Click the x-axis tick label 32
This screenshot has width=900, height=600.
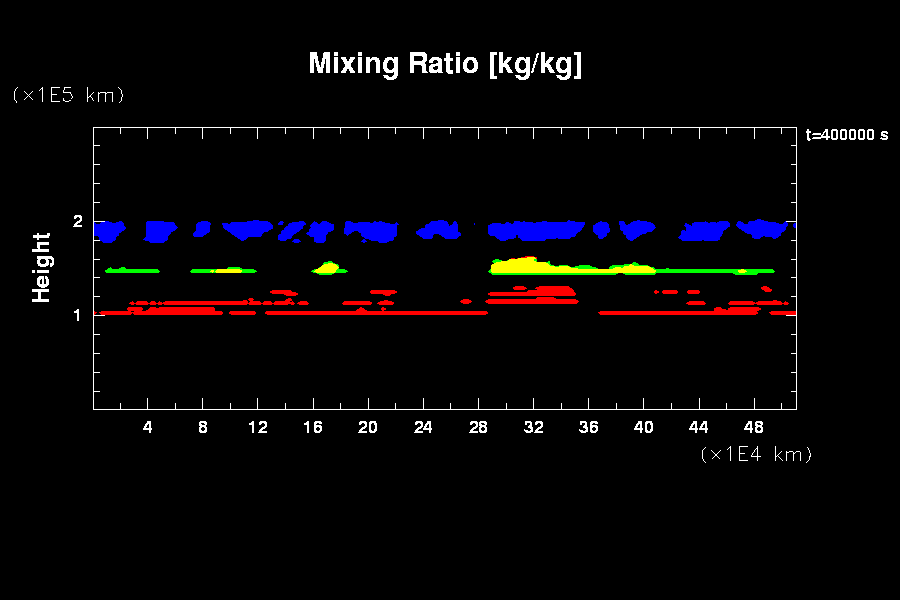pyautogui.click(x=533, y=428)
